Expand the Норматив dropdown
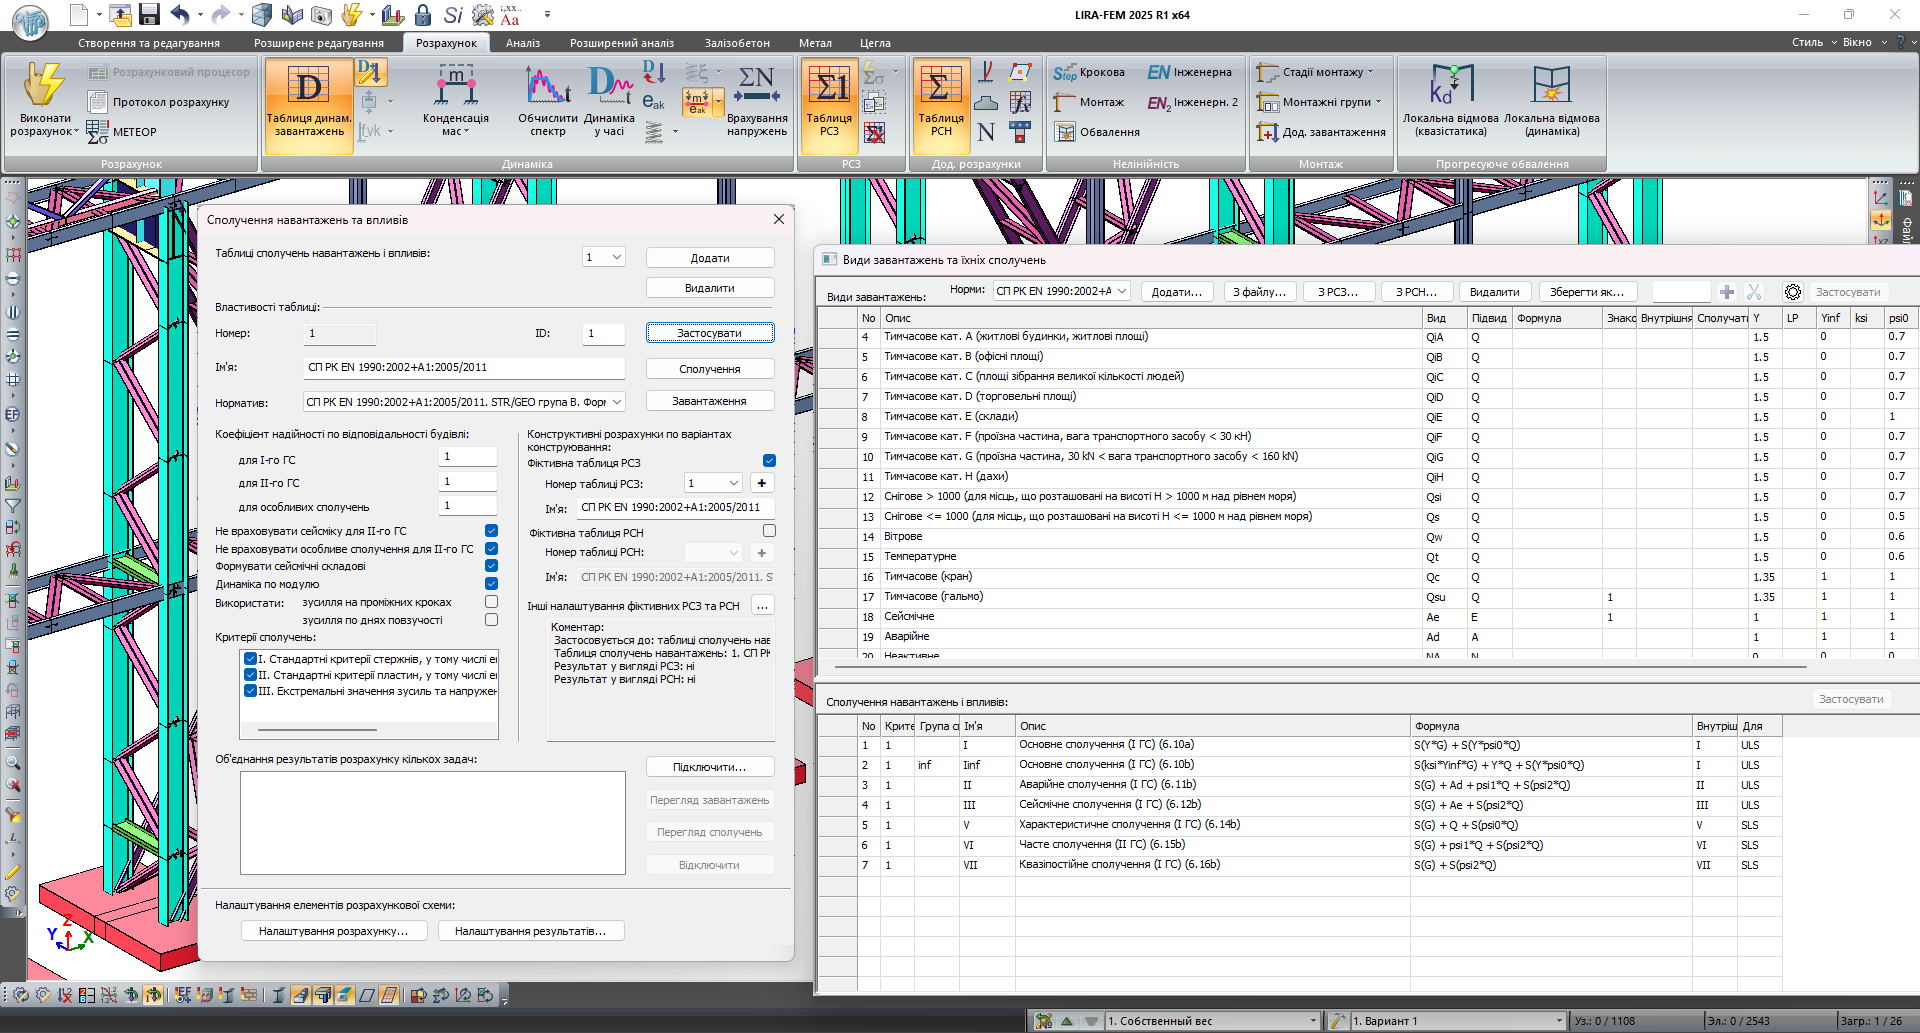Viewport: 1920px width, 1033px height. (x=616, y=402)
